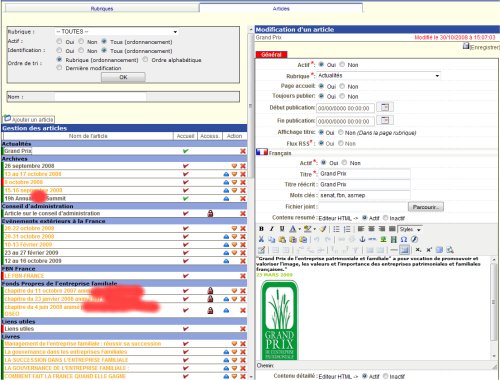Screen dimensions: 500x380
Task: Open calendar for Fin publication
Action: point(385,120)
